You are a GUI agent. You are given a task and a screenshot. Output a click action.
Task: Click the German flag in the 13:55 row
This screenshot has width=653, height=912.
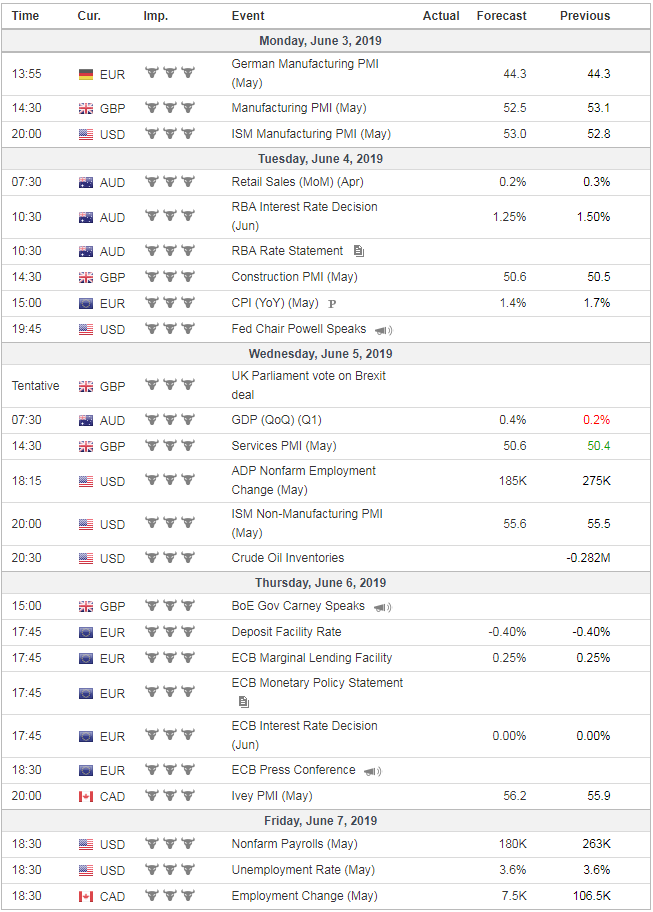tap(86, 74)
